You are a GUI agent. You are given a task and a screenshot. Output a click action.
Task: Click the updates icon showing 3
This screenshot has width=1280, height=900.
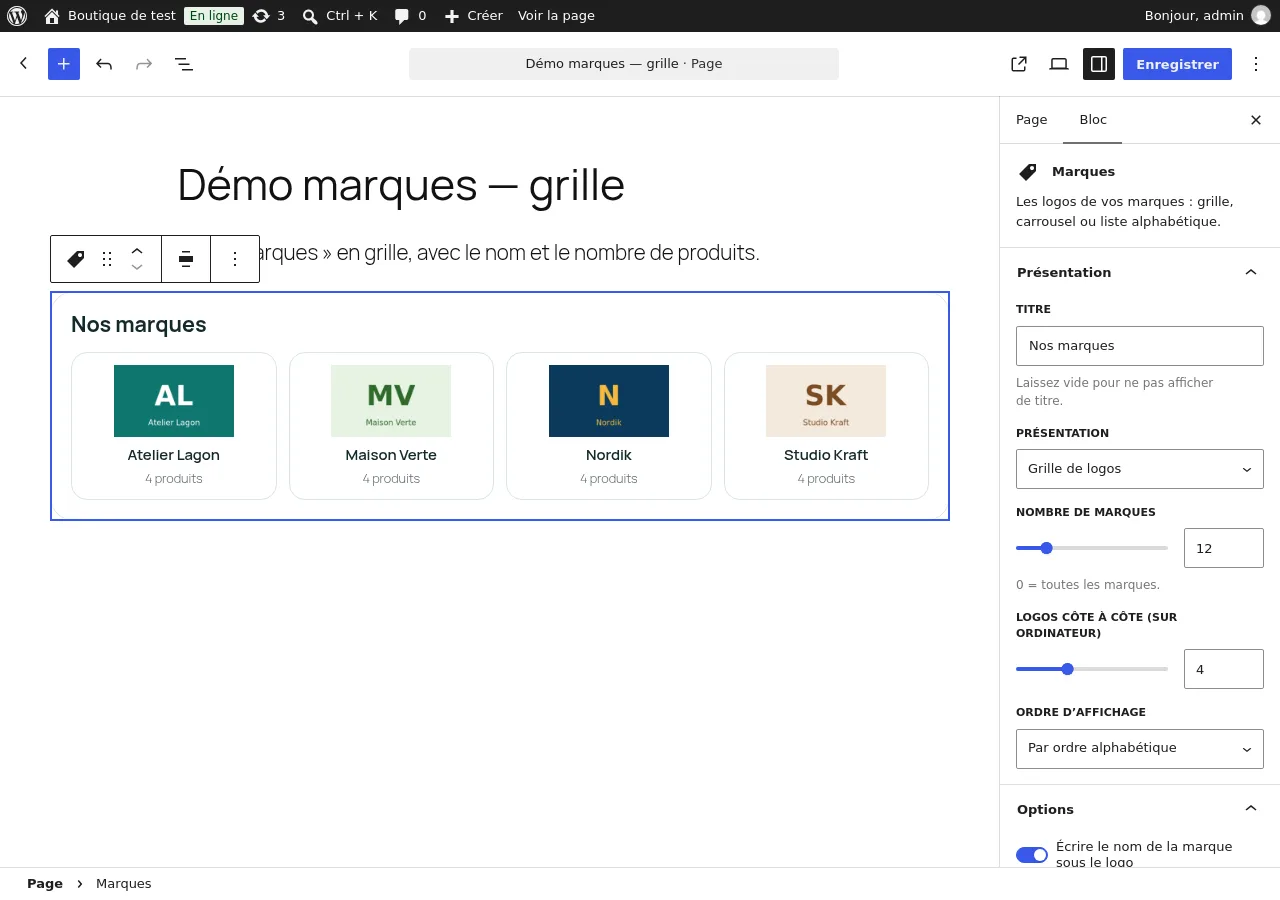point(269,16)
